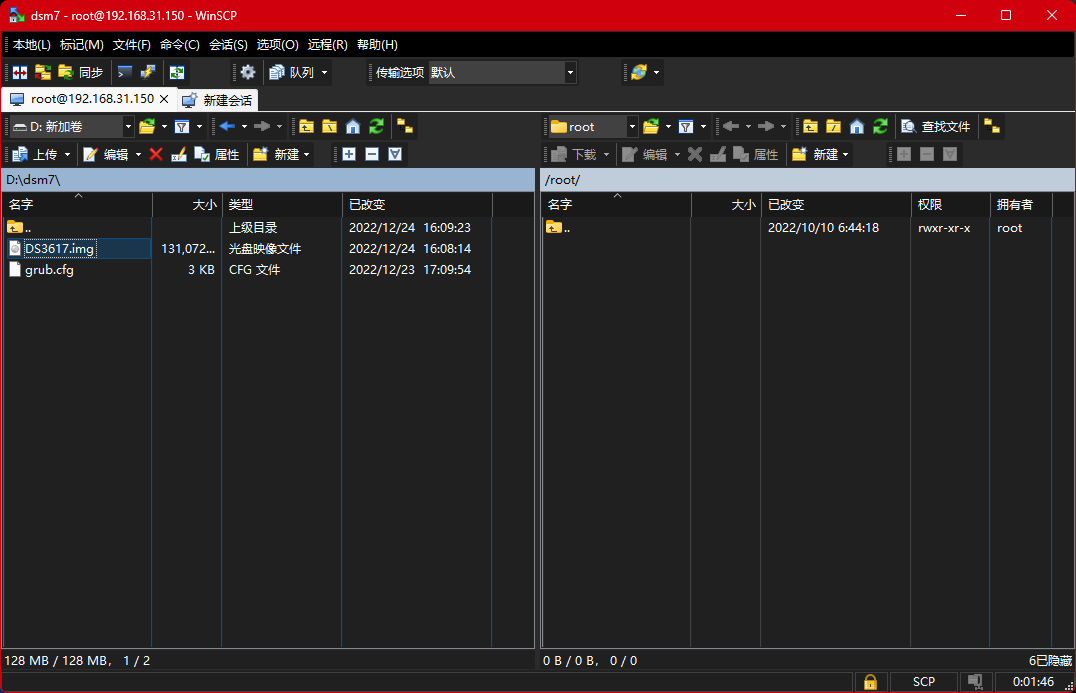Click the local panel home directory icon

coord(352,126)
